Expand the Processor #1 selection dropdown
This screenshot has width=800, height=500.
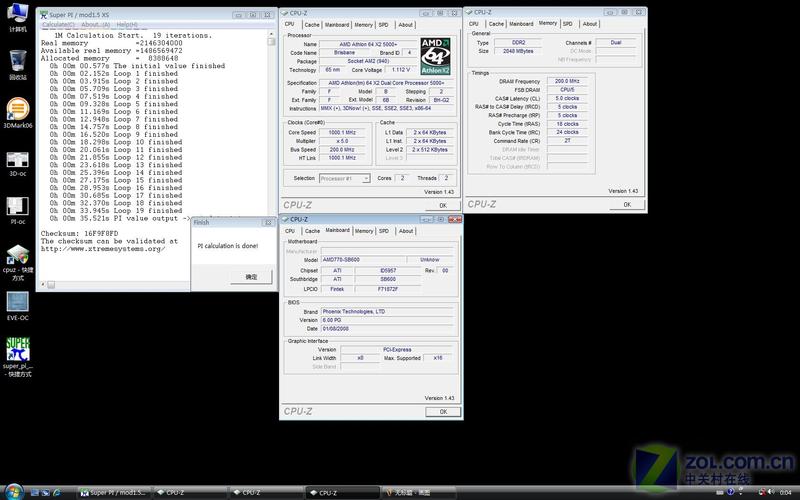[366, 179]
